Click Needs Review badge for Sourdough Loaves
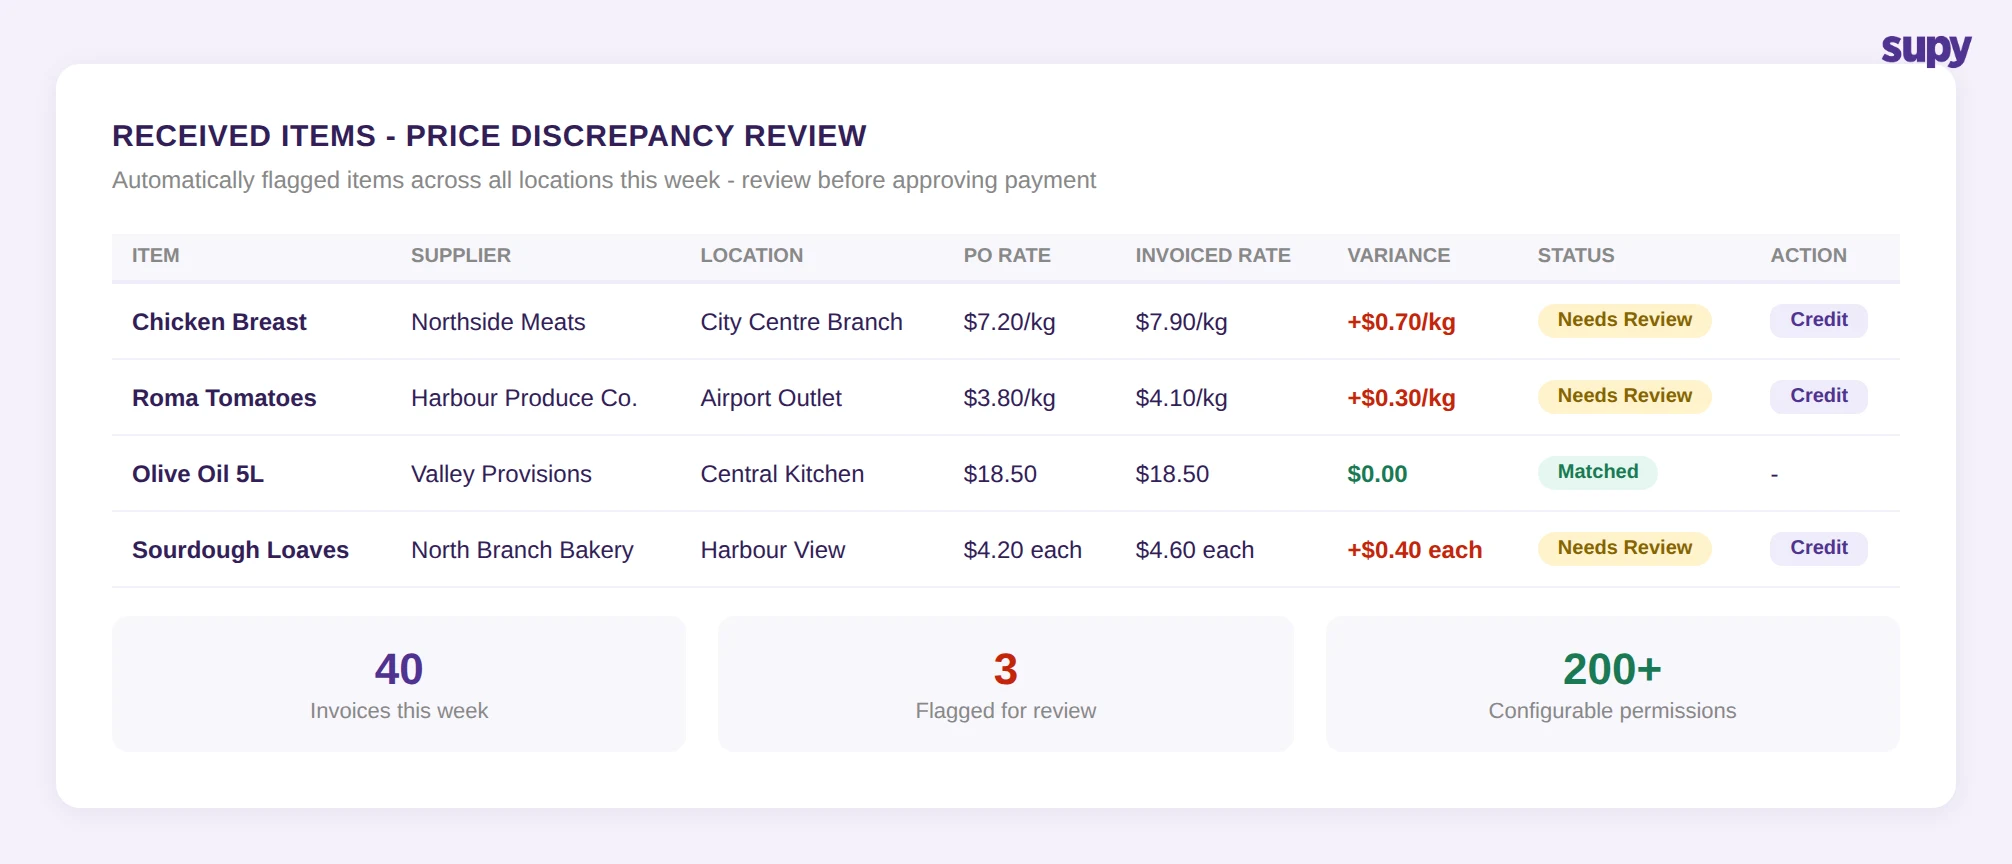The height and width of the screenshot is (864, 2012). 1624,548
